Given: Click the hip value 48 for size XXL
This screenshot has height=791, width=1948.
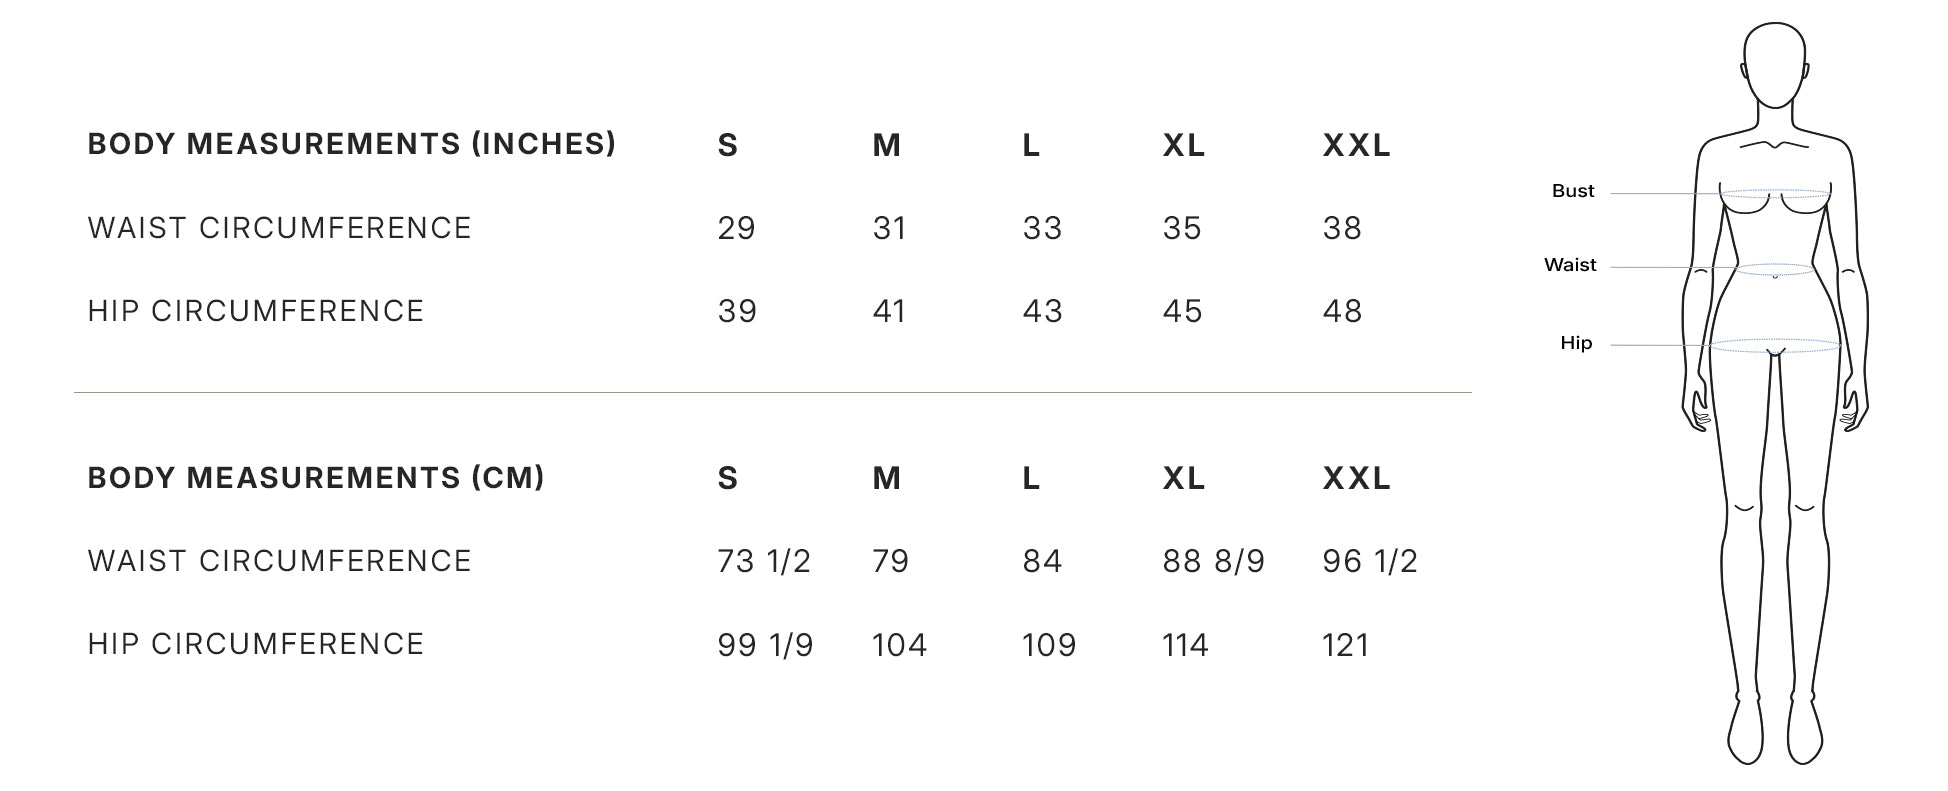Looking at the screenshot, I should pos(1342,312).
